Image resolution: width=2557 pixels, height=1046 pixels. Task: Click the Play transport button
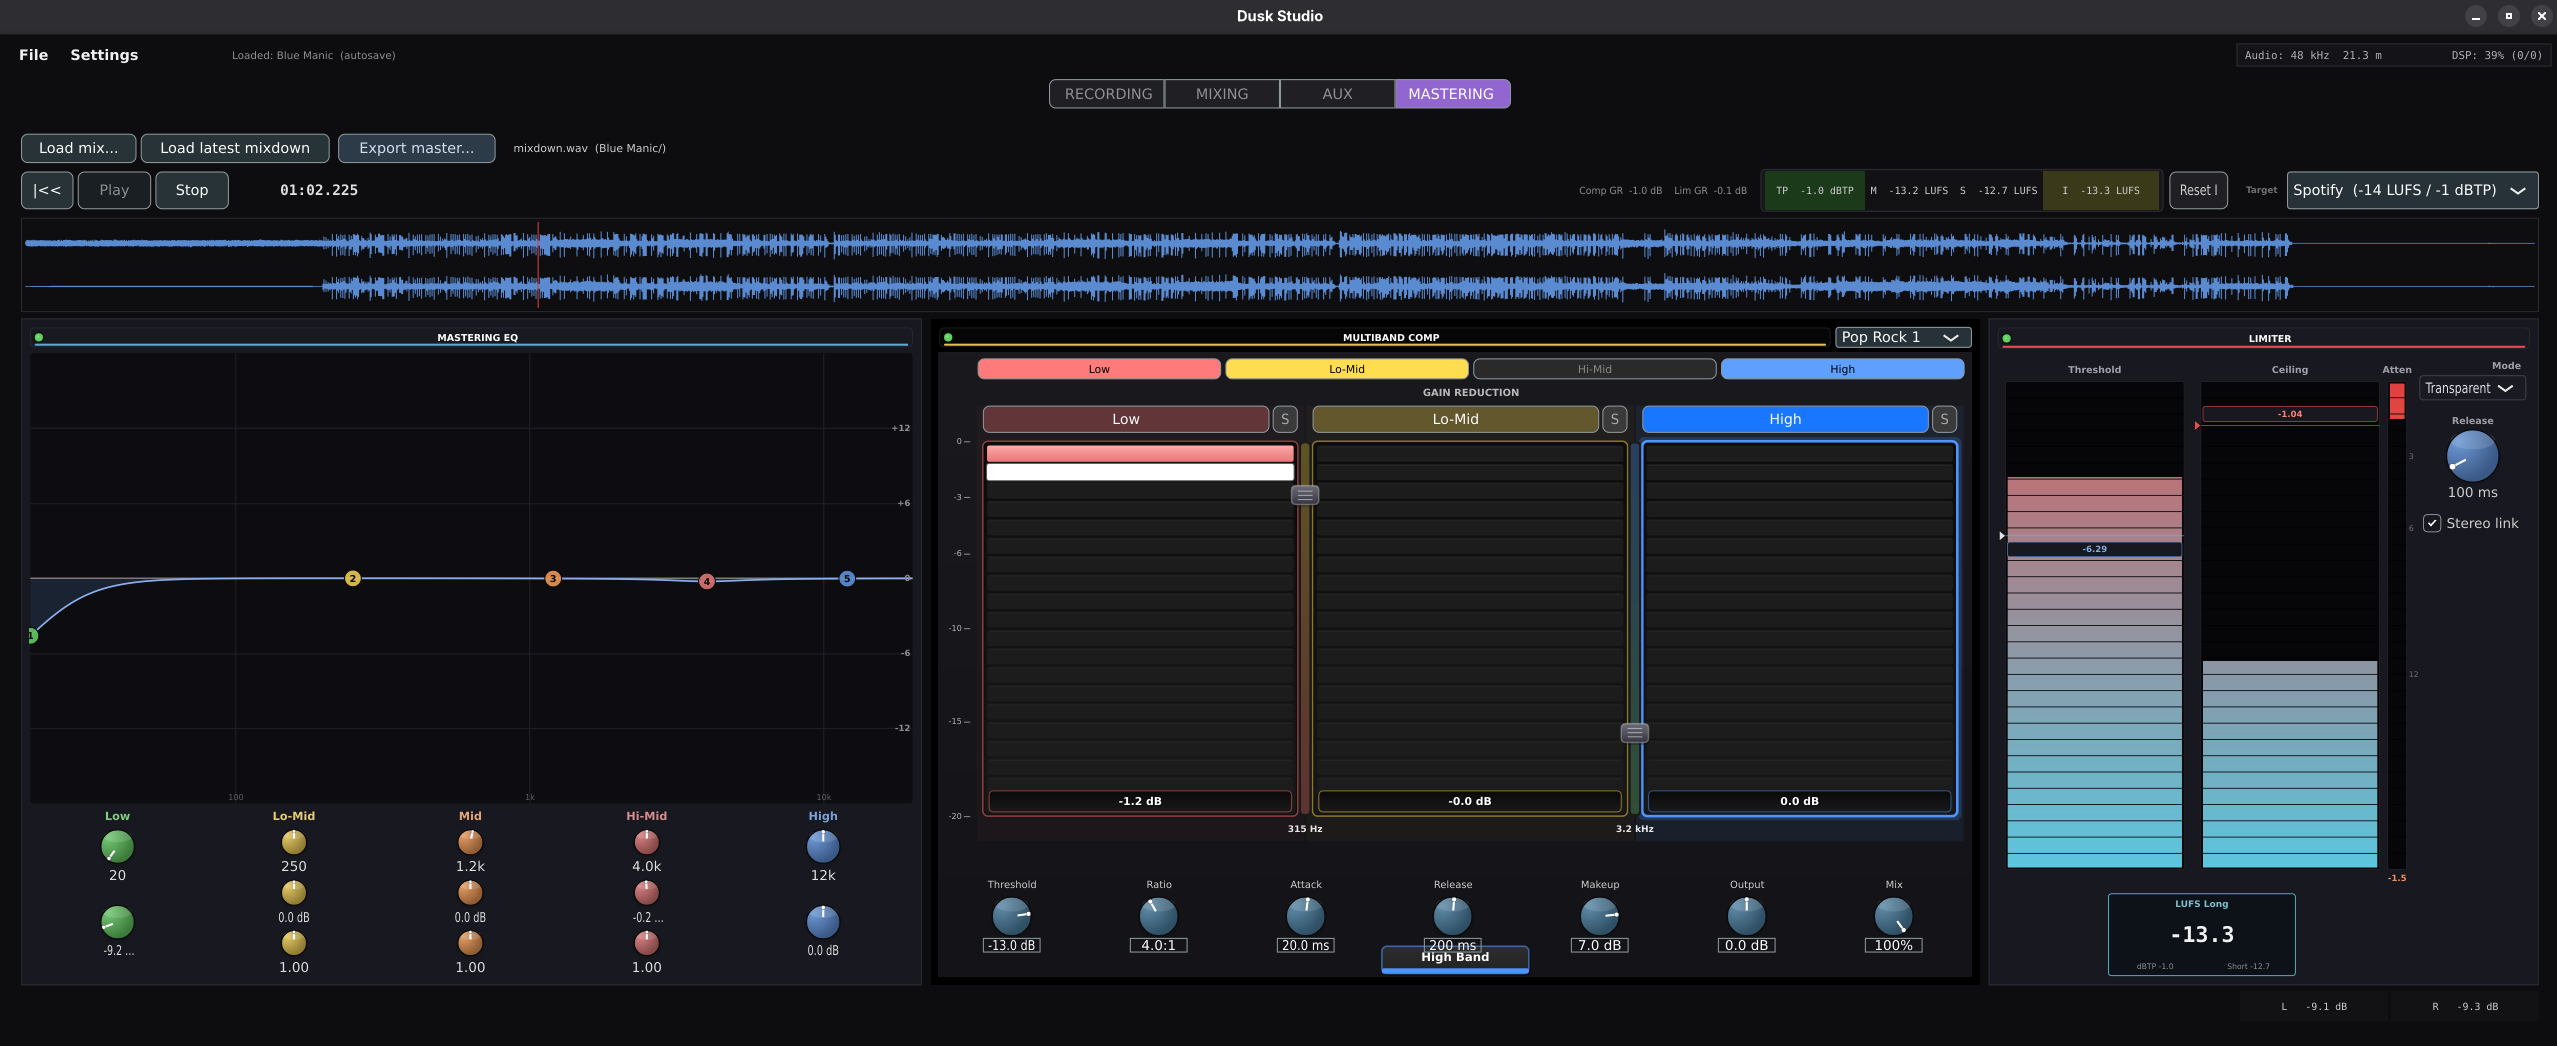(x=114, y=190)
